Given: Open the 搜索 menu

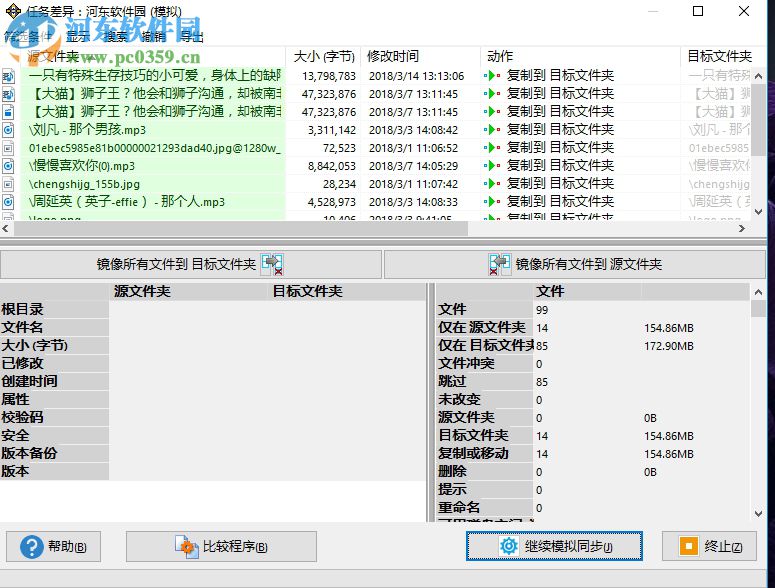Looking at the screenshot, I should point(116,37).
